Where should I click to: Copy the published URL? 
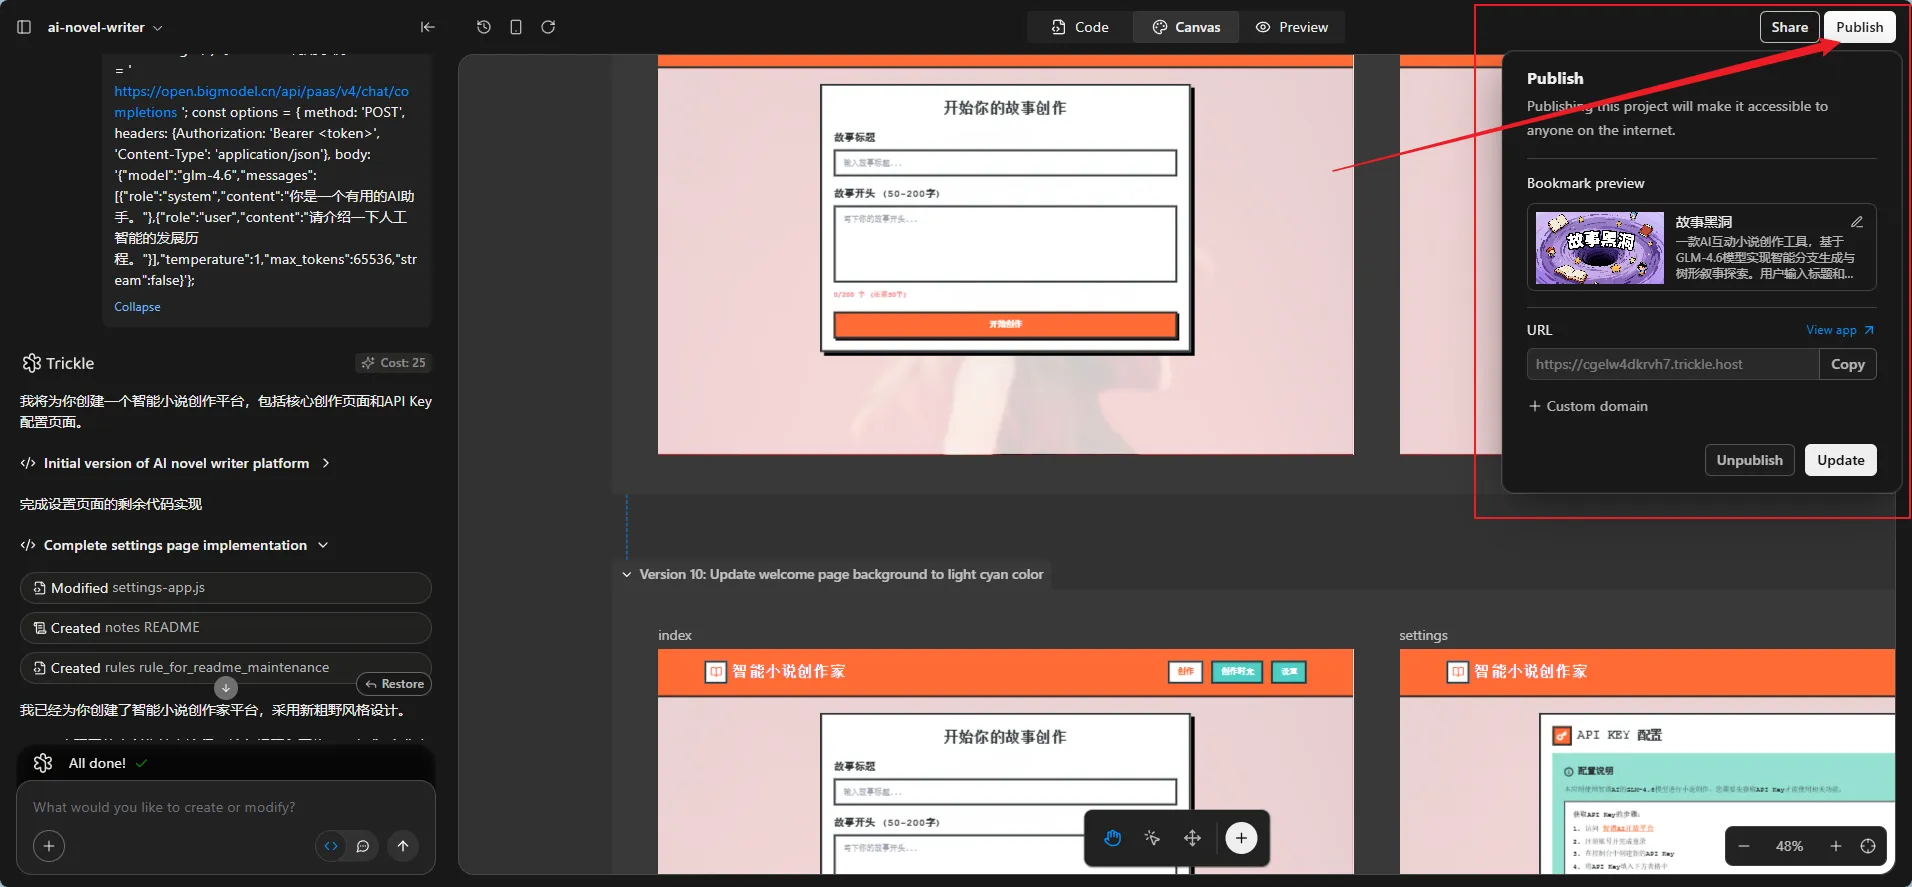1847,364
